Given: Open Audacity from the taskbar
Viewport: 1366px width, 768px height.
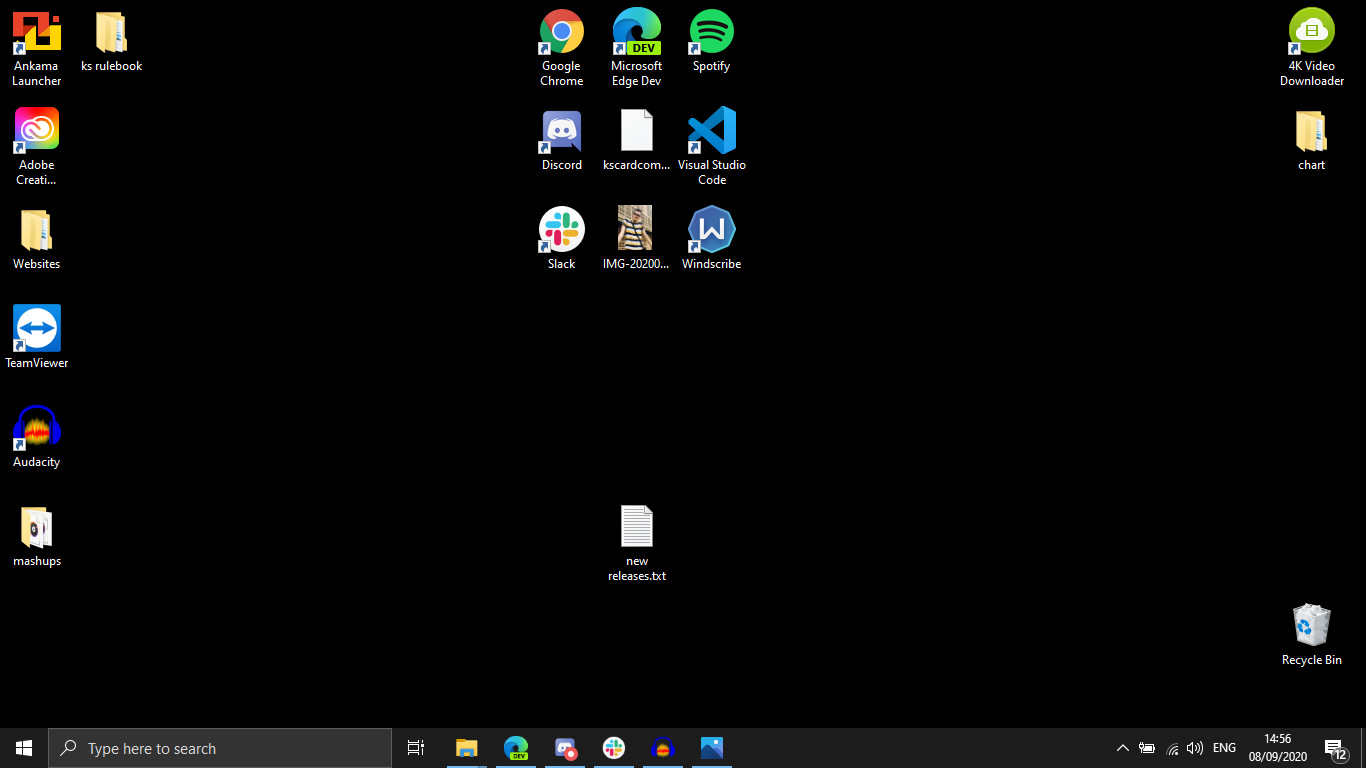Looking at the screenshot, I should 663,748.
